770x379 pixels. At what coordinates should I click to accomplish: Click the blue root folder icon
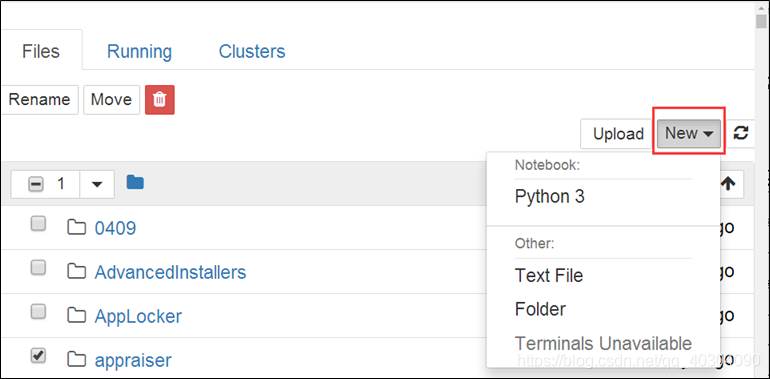pyautogui.click(x=135, y=183)
